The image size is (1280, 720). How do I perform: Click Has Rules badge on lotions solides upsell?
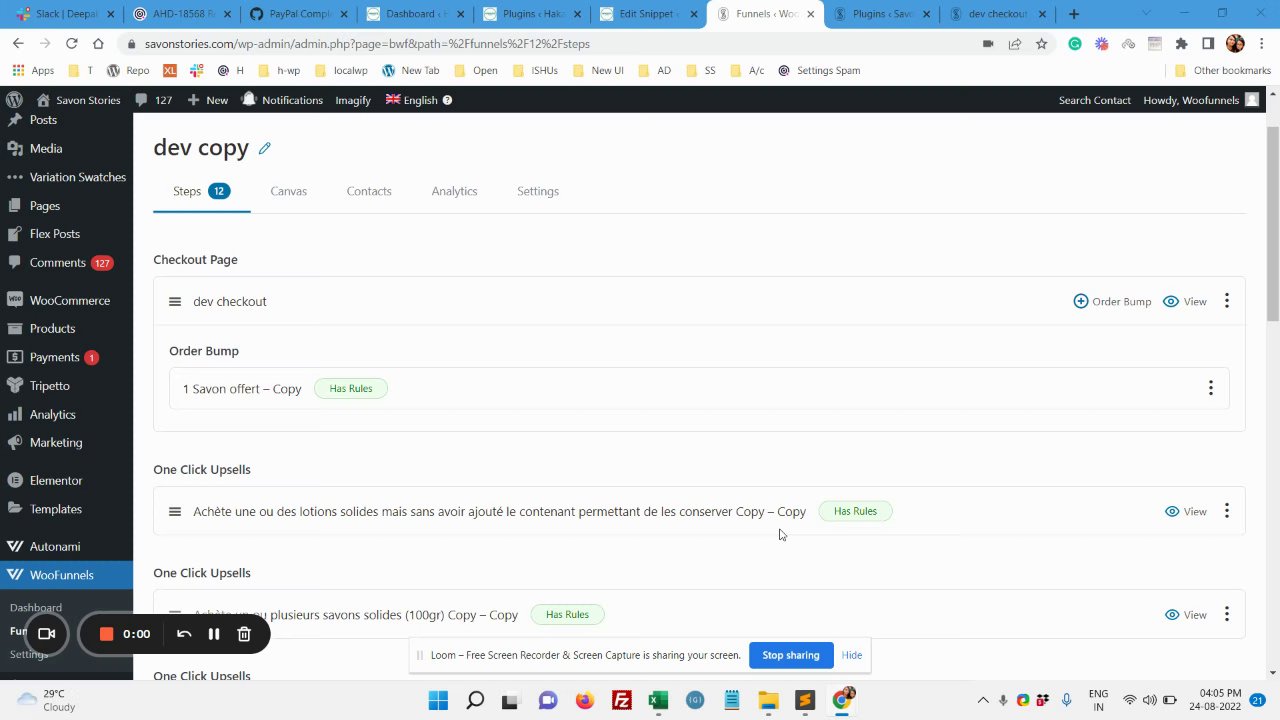click(855, 511)
